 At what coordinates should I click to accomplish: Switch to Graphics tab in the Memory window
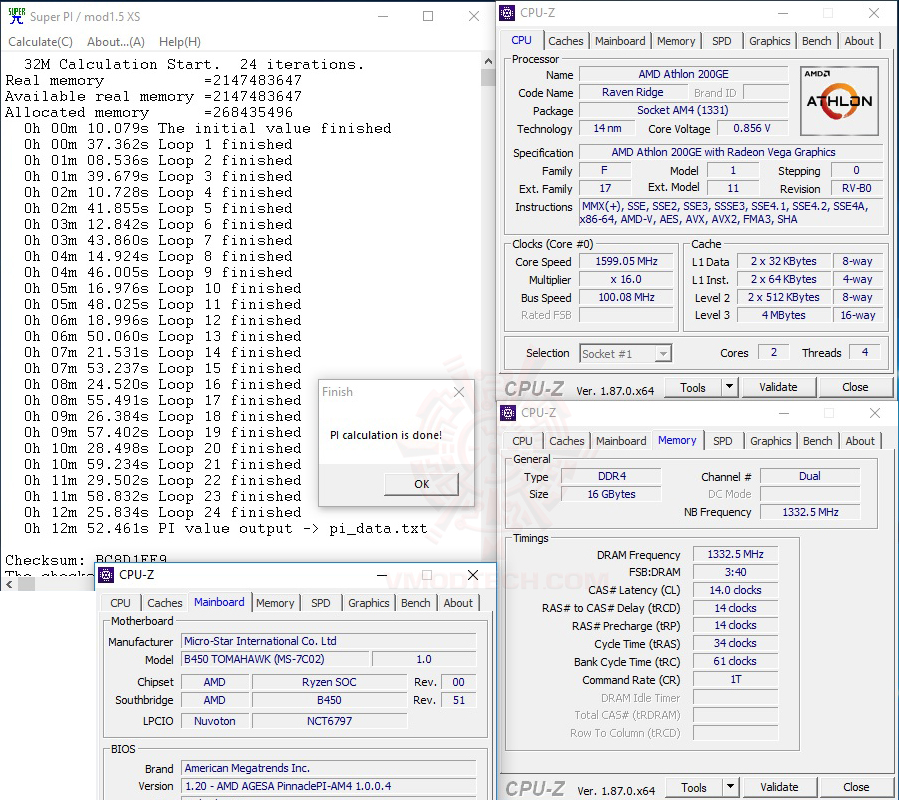click(x=771, y=440)
